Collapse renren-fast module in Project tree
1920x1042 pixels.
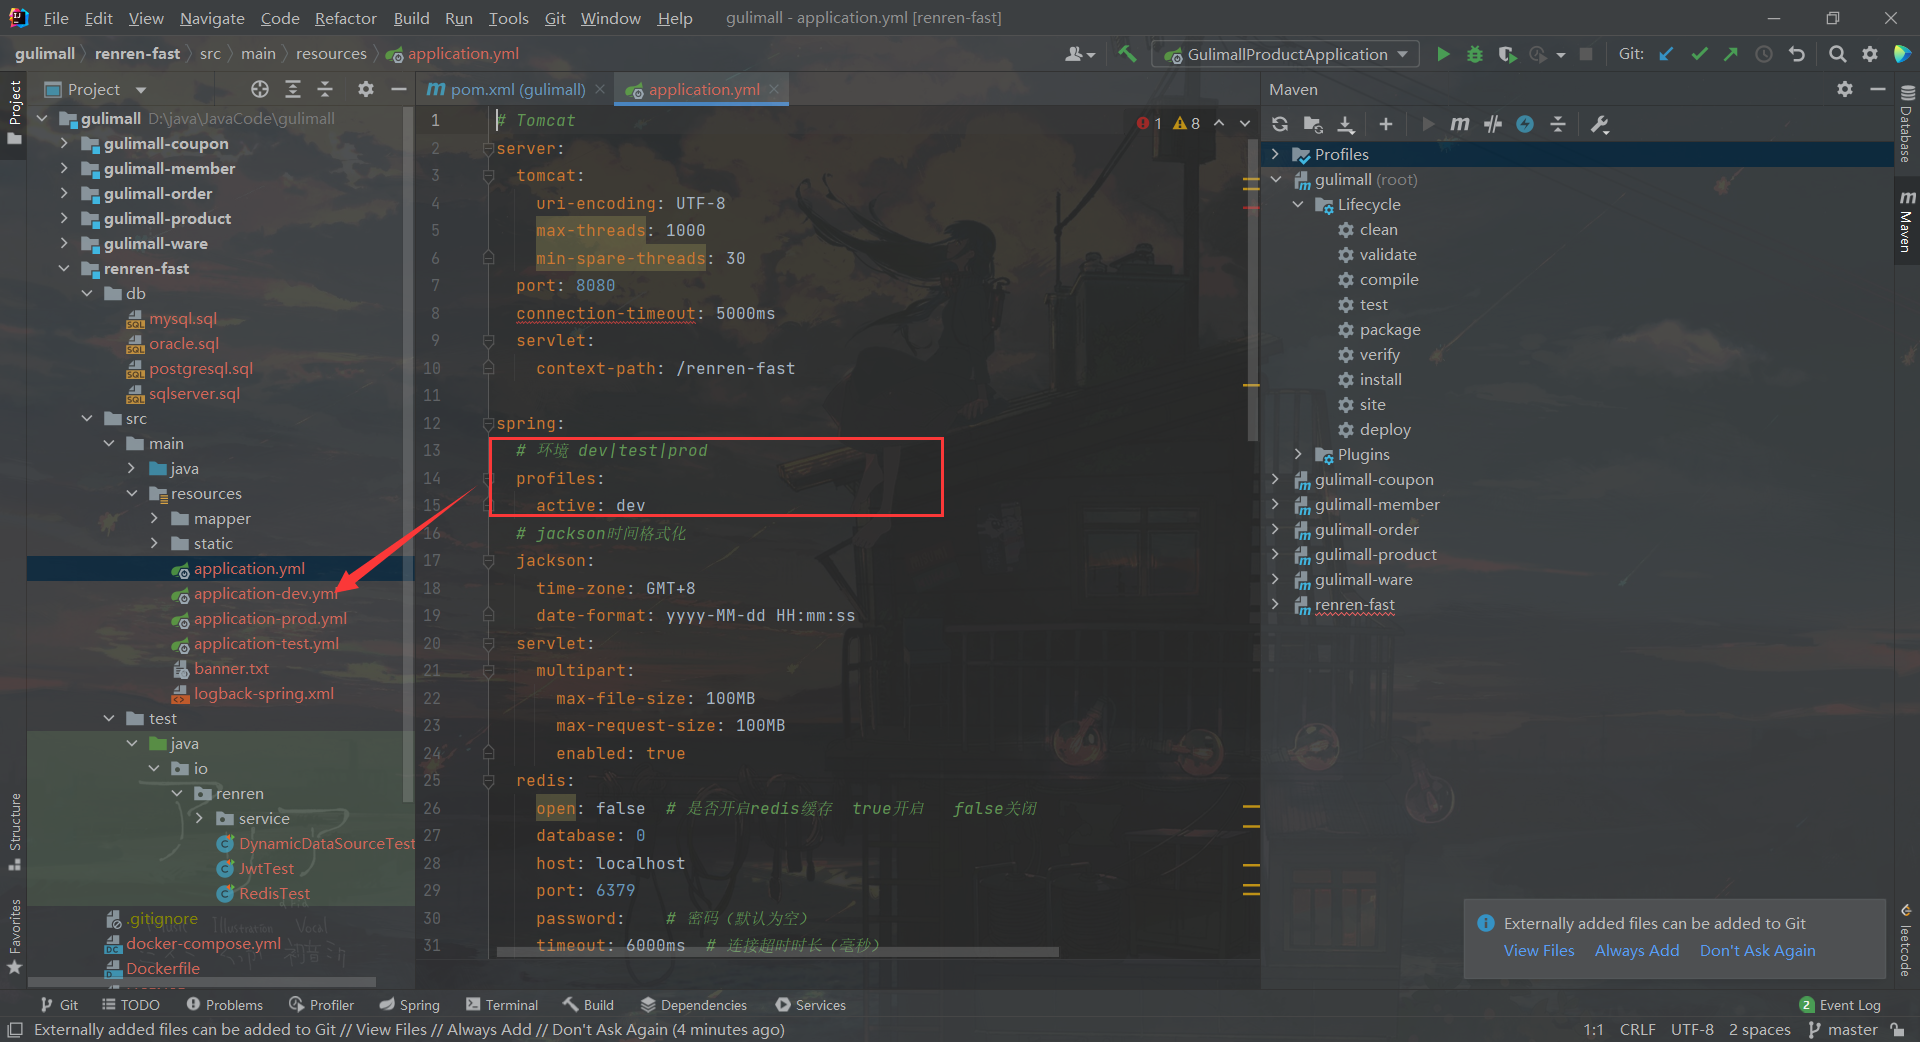tap(64, 268)
